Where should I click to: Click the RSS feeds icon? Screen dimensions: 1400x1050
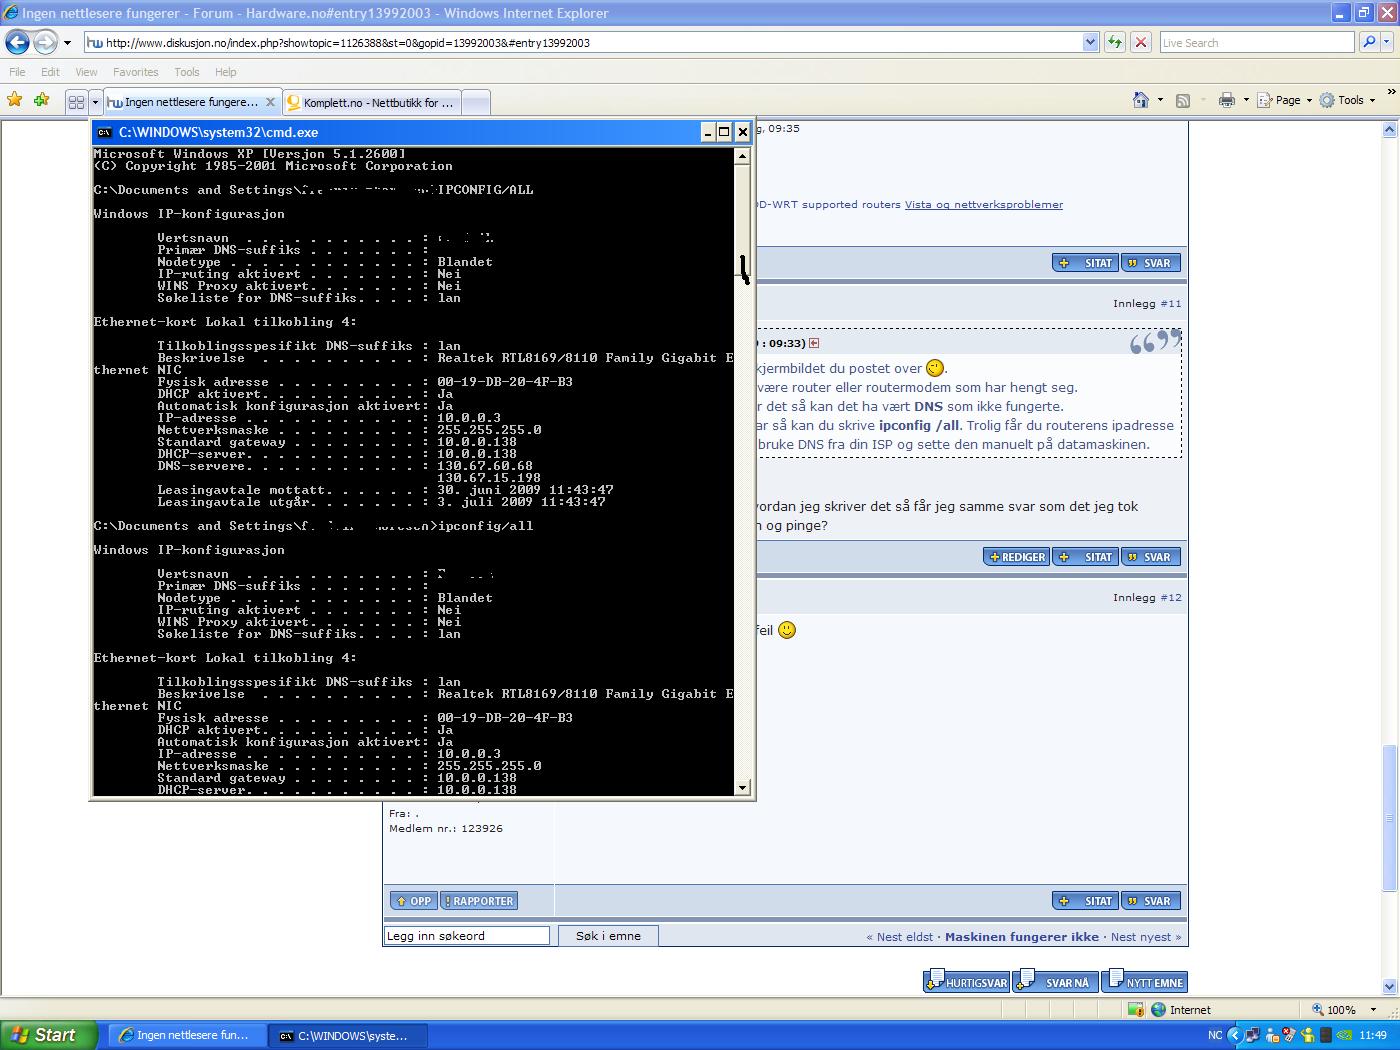click(x=1183, y=100)
